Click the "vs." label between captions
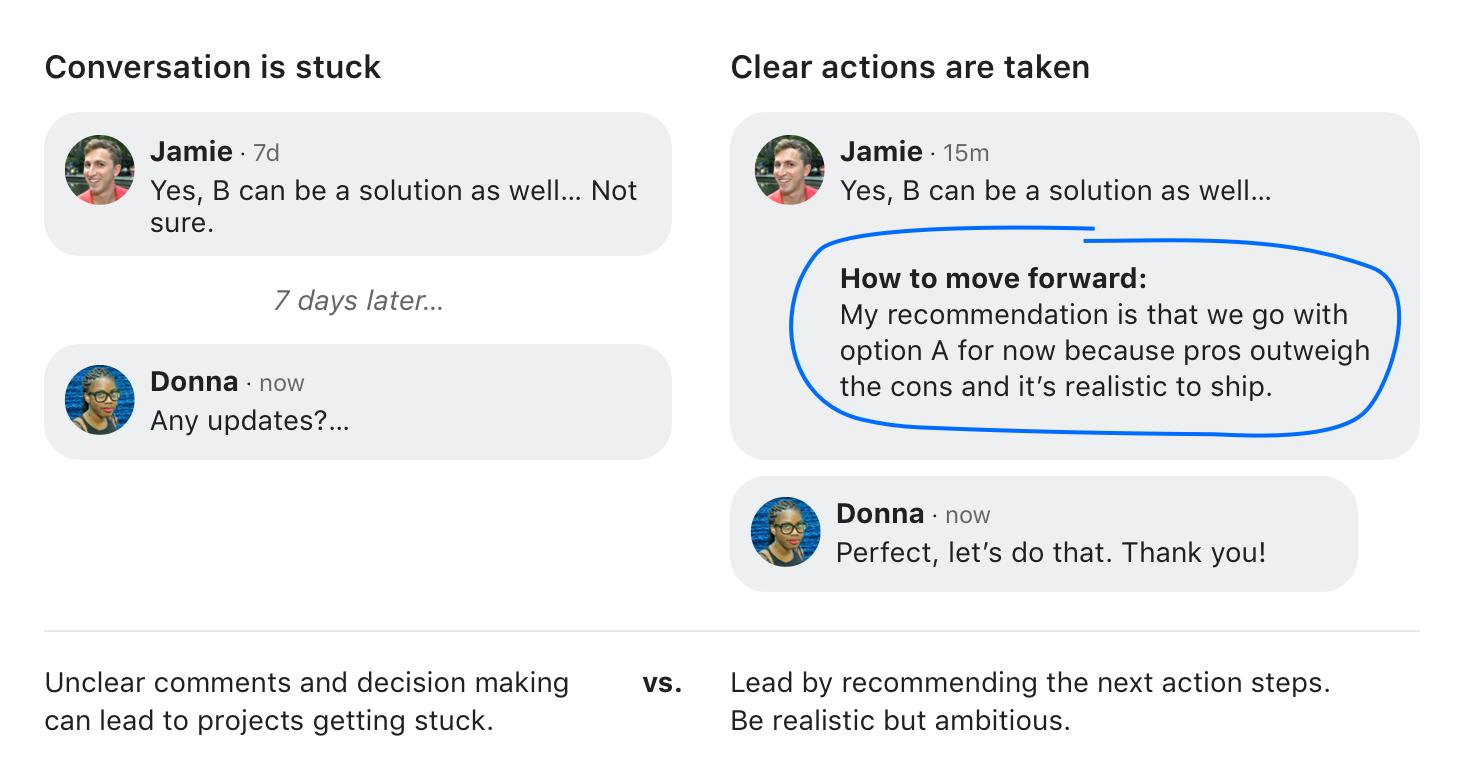The width and height of the screenshot is (1464, 772). (662, 684)
